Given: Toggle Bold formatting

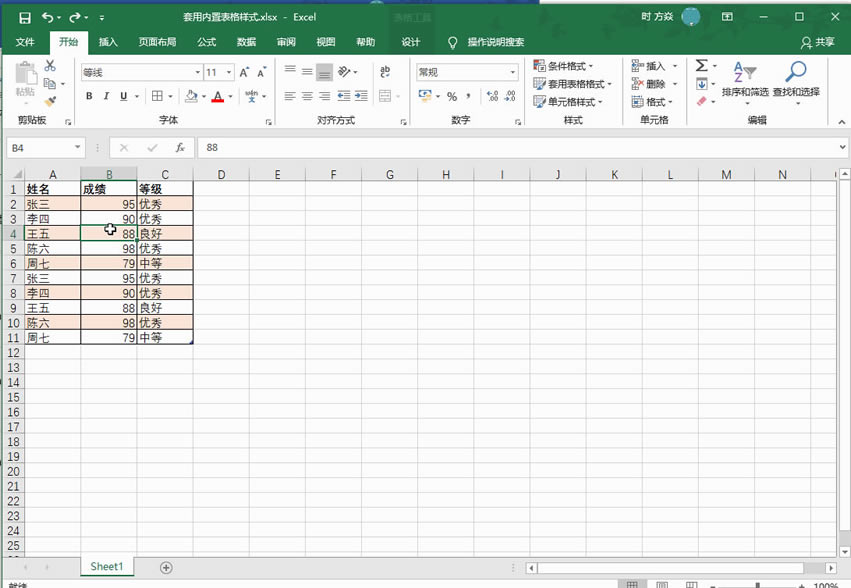Looking at the screenshot, I should (88, 94).
